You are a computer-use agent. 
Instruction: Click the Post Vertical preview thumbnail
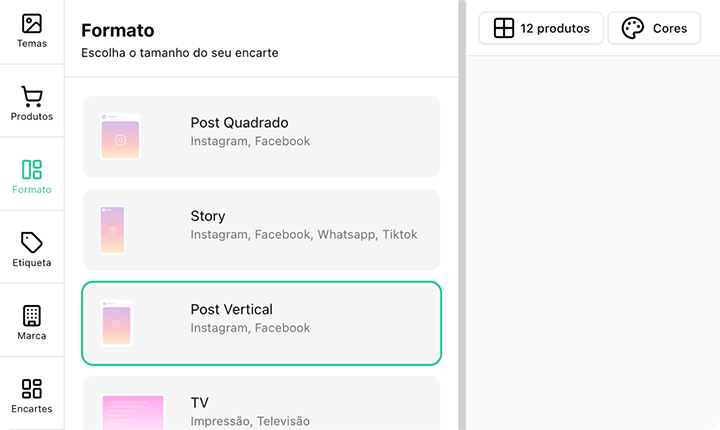pos(117,324)
